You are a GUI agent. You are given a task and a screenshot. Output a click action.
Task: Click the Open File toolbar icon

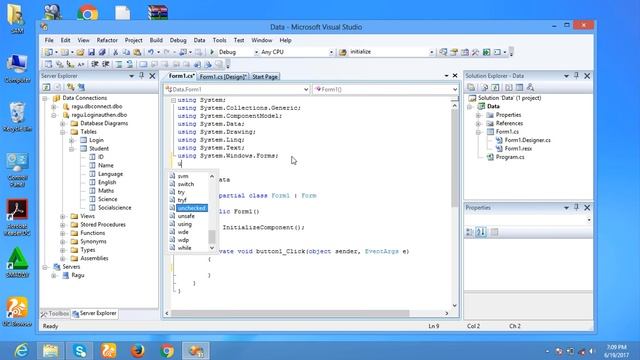pos(80,52)
